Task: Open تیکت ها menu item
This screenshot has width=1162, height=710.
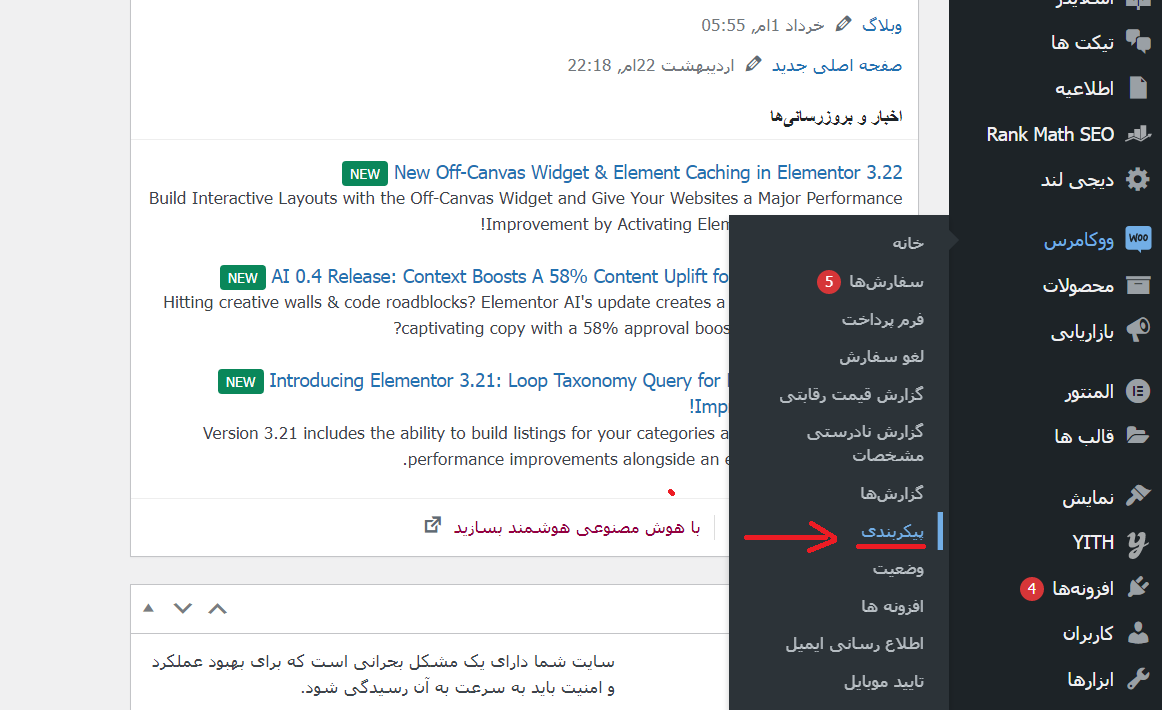Action: [1082, 42]
